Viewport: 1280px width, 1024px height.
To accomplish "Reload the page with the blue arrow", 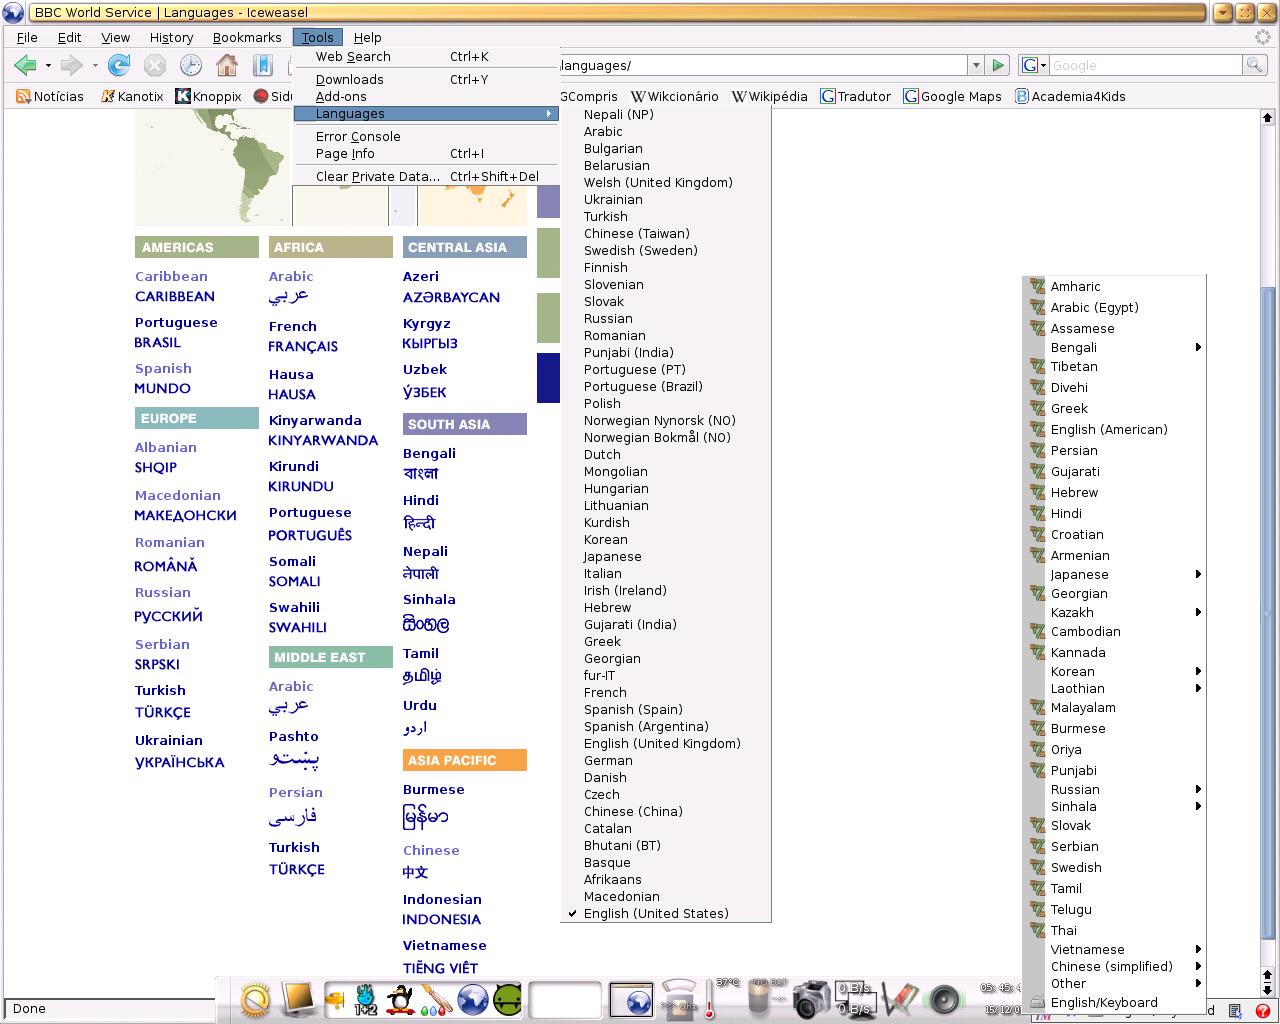I will pyautogui.click(x=119, y=66).
